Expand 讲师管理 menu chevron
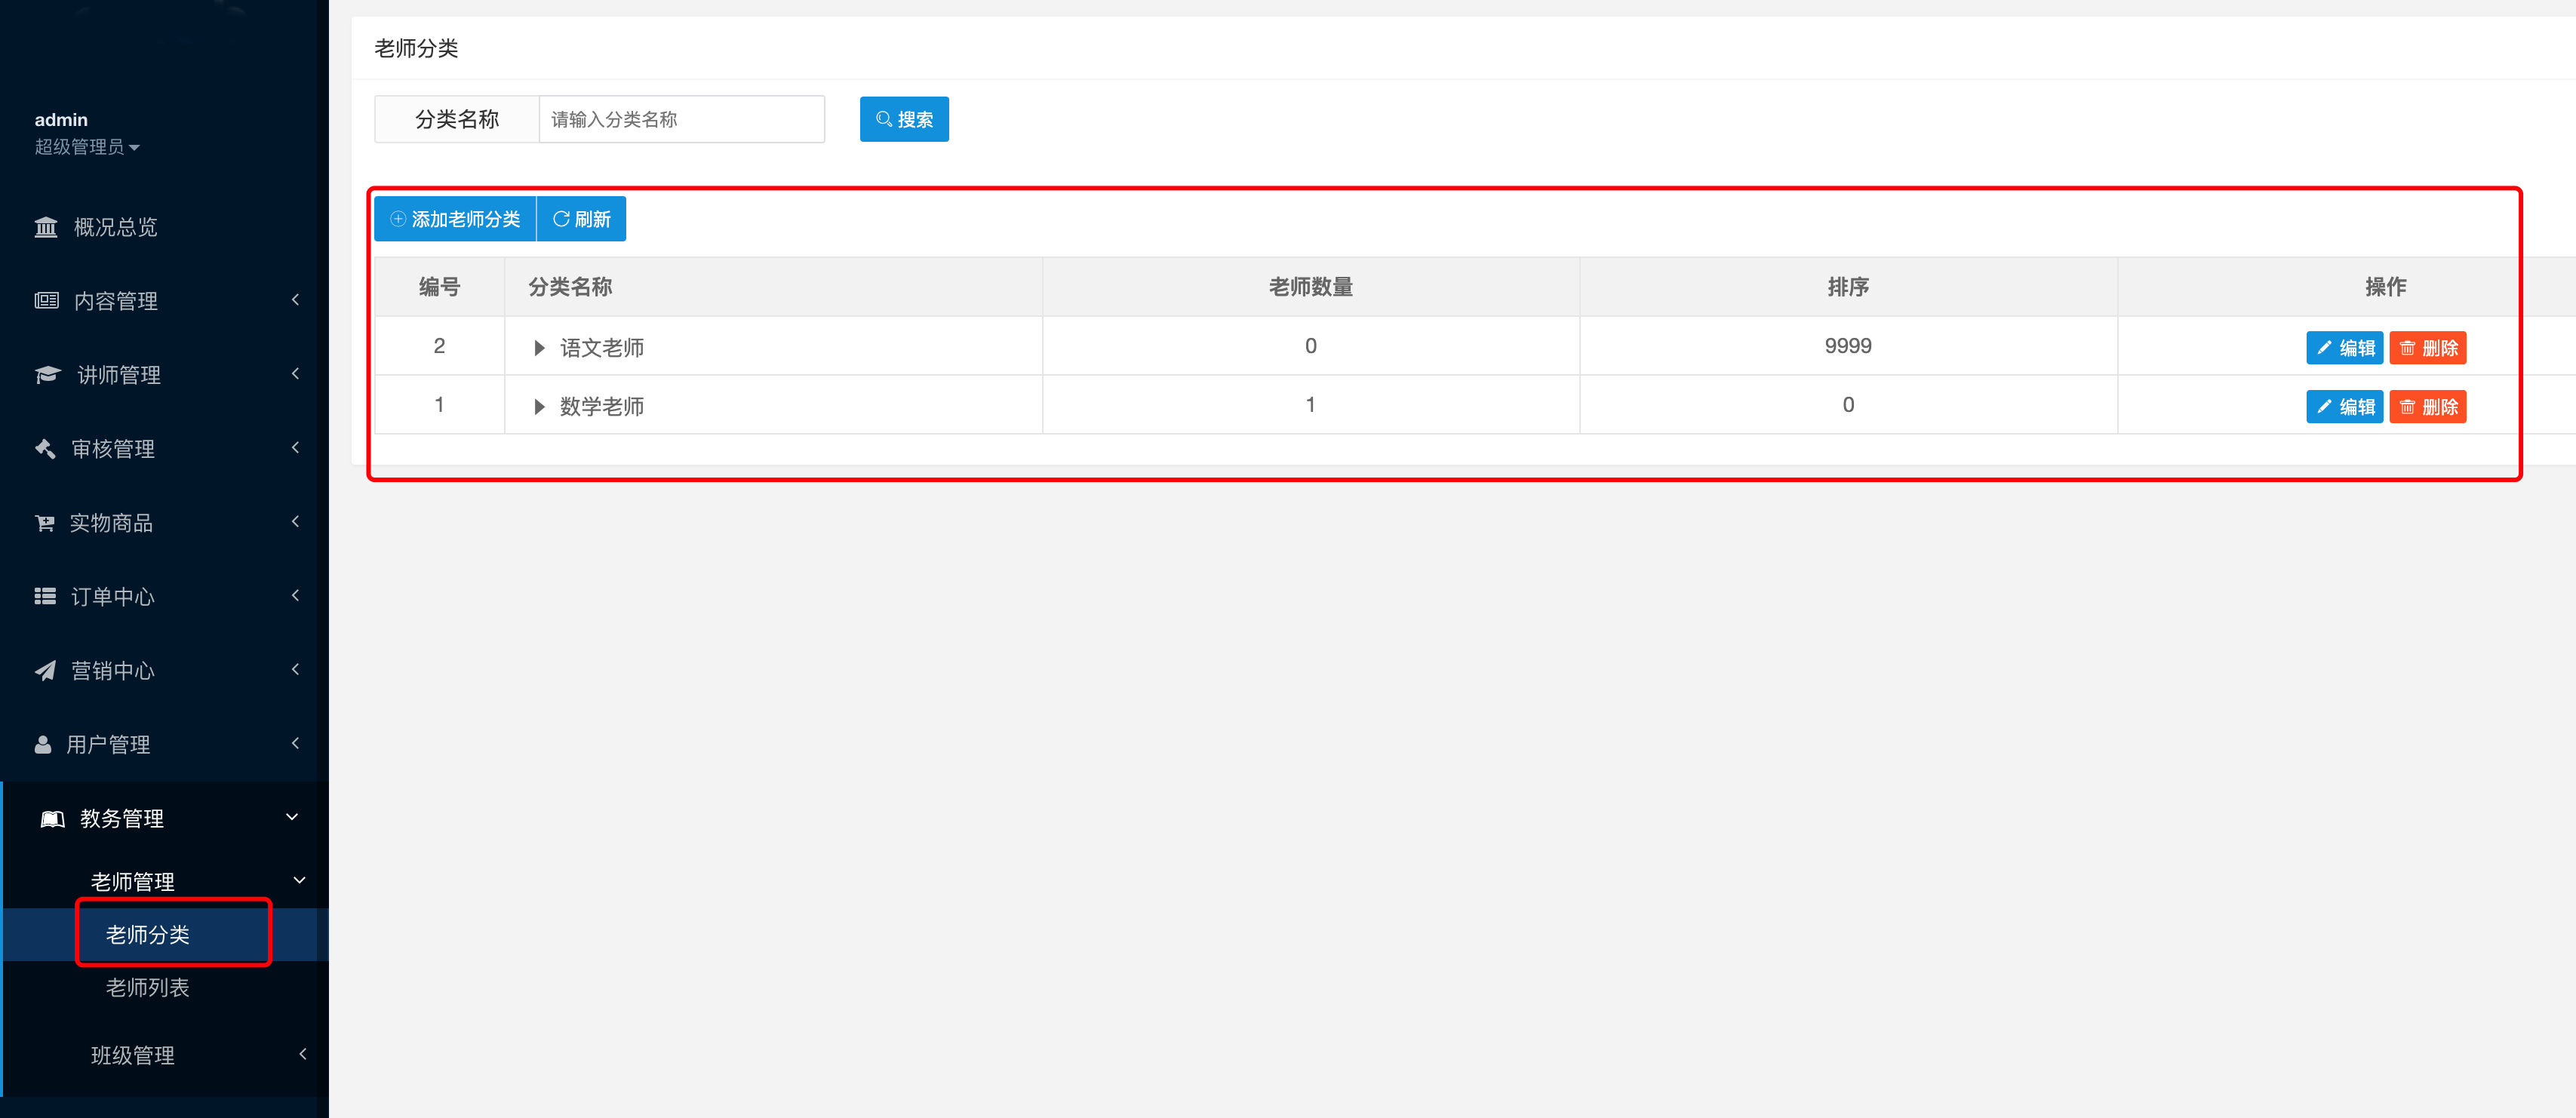The height and width of the screenshot is (1118, 2576). (x=295, y=373)
